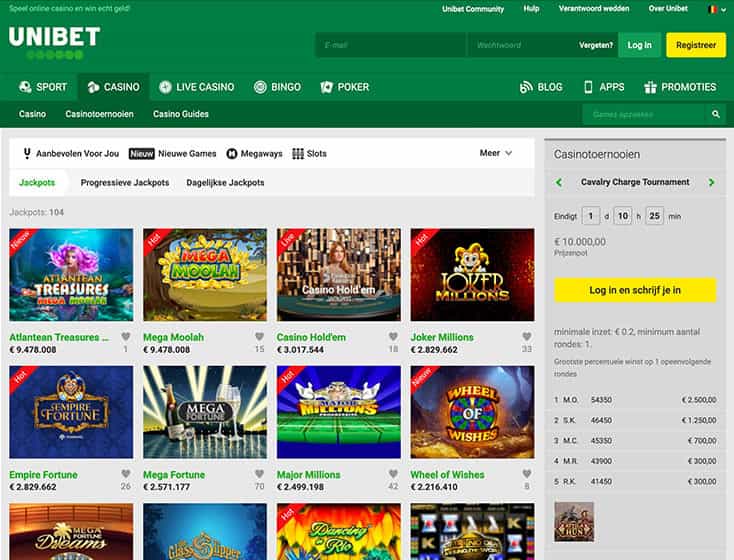734x560 pixels.
Task: Favorite Empire Fortune with heart icon
Action: tap(125, 474)
